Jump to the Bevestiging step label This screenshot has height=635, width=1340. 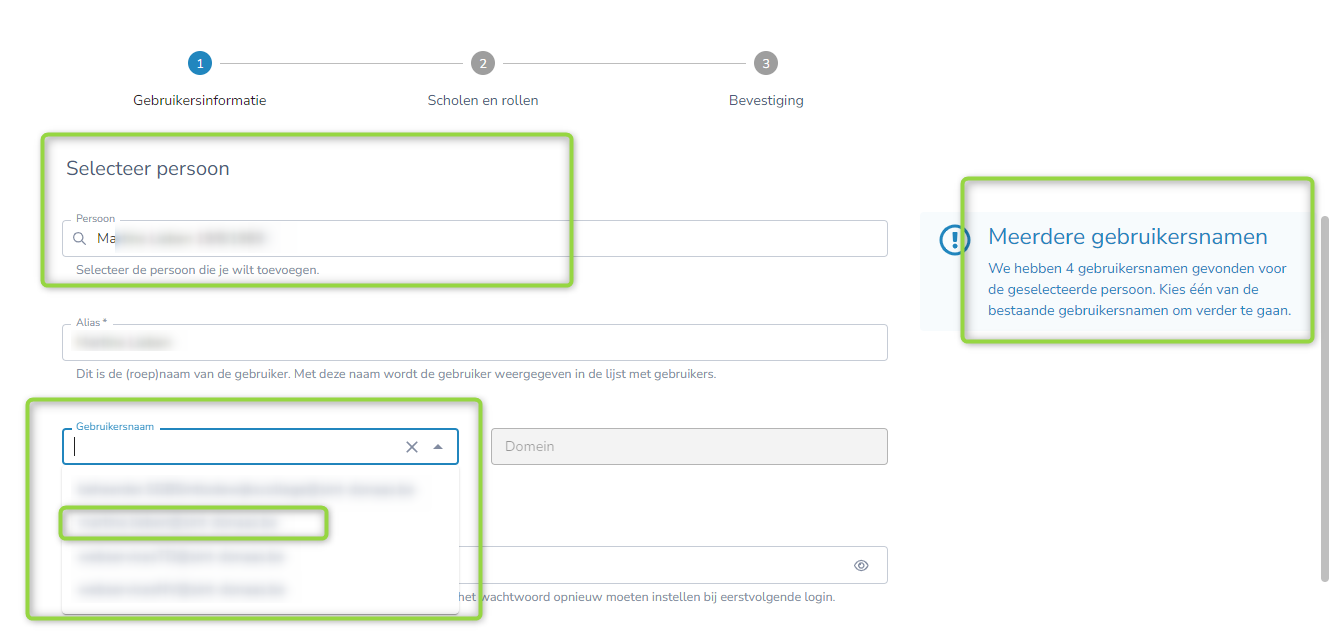766,100
